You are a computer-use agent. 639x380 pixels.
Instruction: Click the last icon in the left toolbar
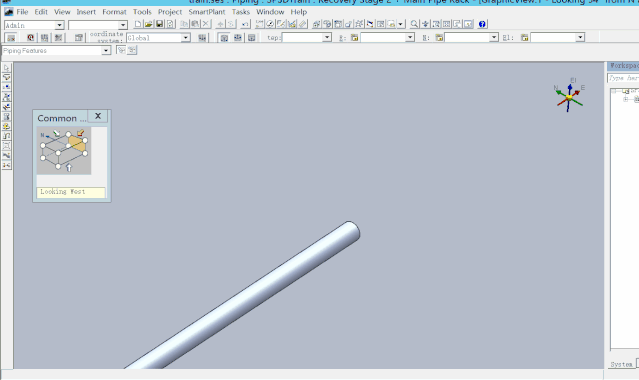[7, 165]
